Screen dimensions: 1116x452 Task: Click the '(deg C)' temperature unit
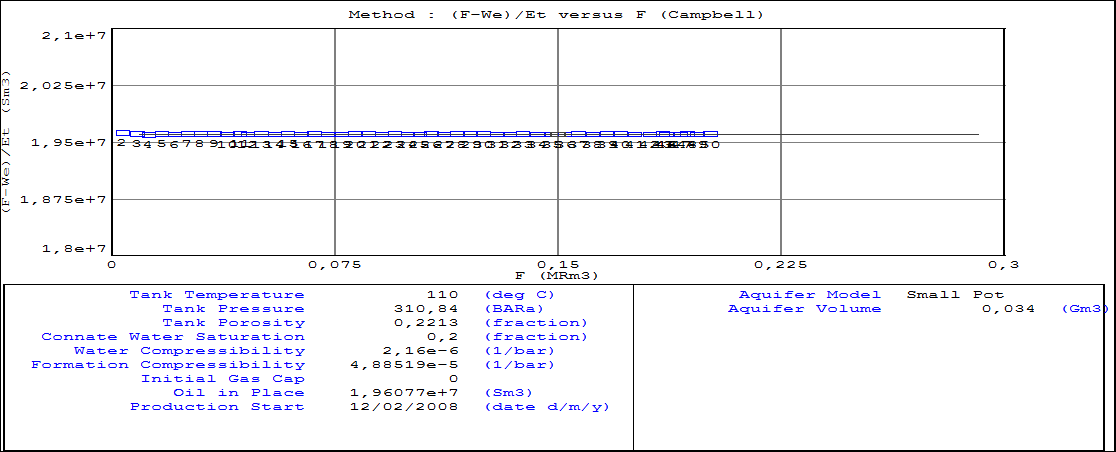pyautogui.click(x=520, y=295)
